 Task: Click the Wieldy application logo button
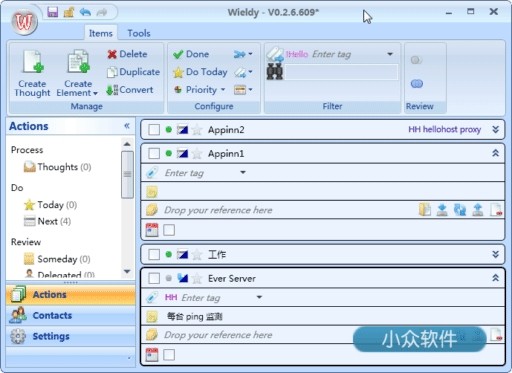[24, 22]
